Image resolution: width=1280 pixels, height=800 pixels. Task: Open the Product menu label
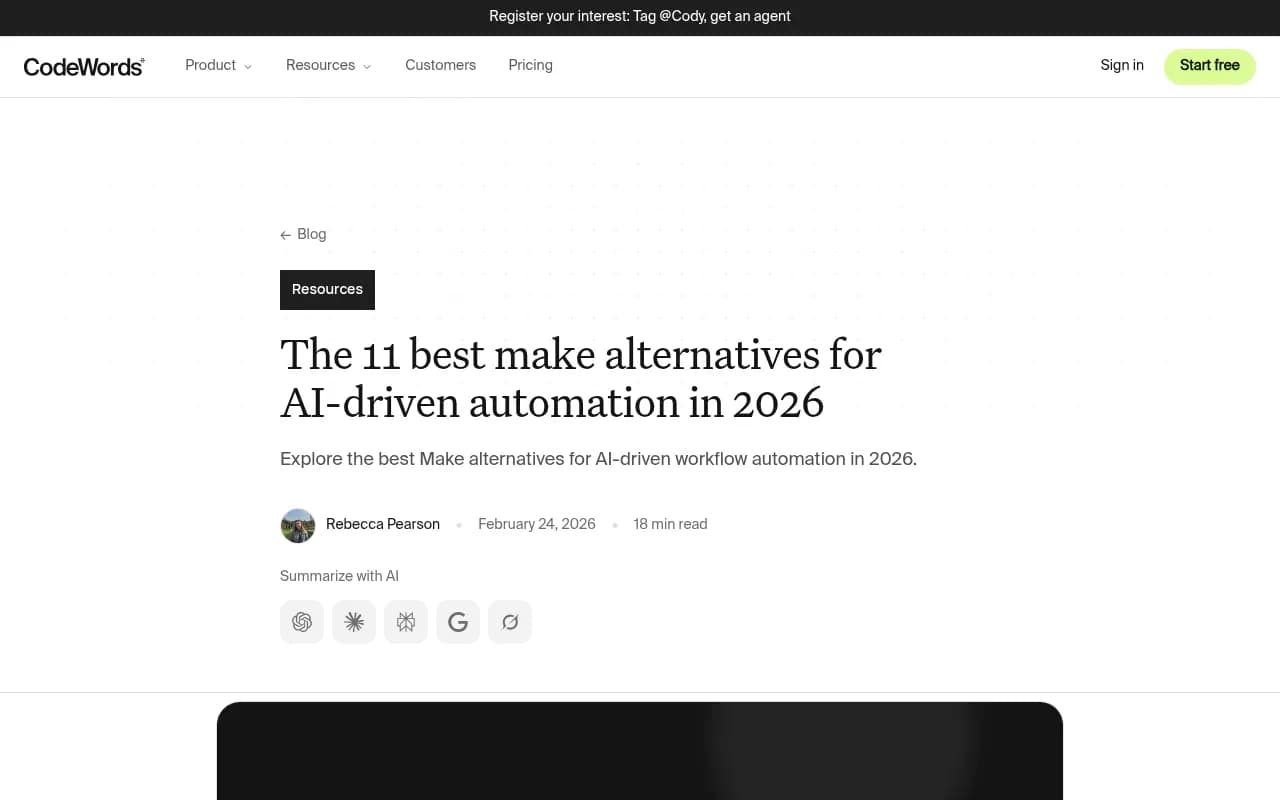tap(210, 65)
